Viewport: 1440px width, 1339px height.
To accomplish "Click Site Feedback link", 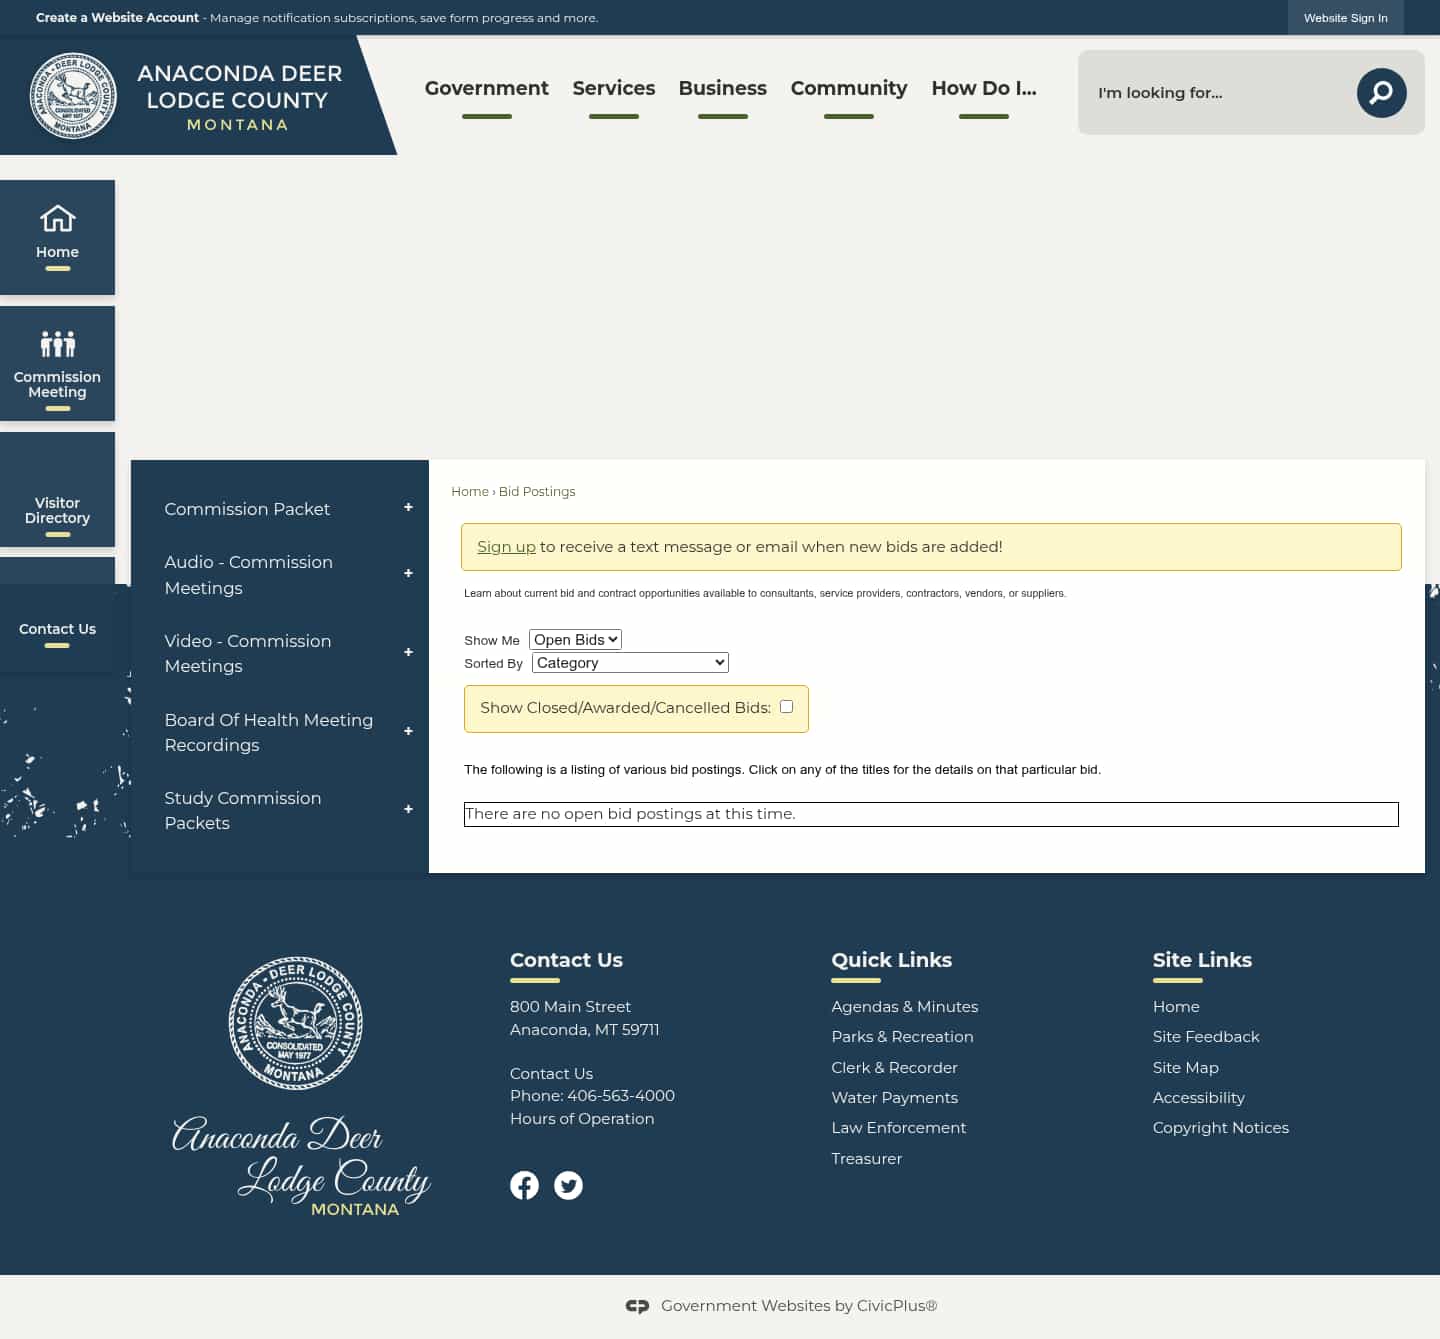I will click(x=1206, y=1037).
